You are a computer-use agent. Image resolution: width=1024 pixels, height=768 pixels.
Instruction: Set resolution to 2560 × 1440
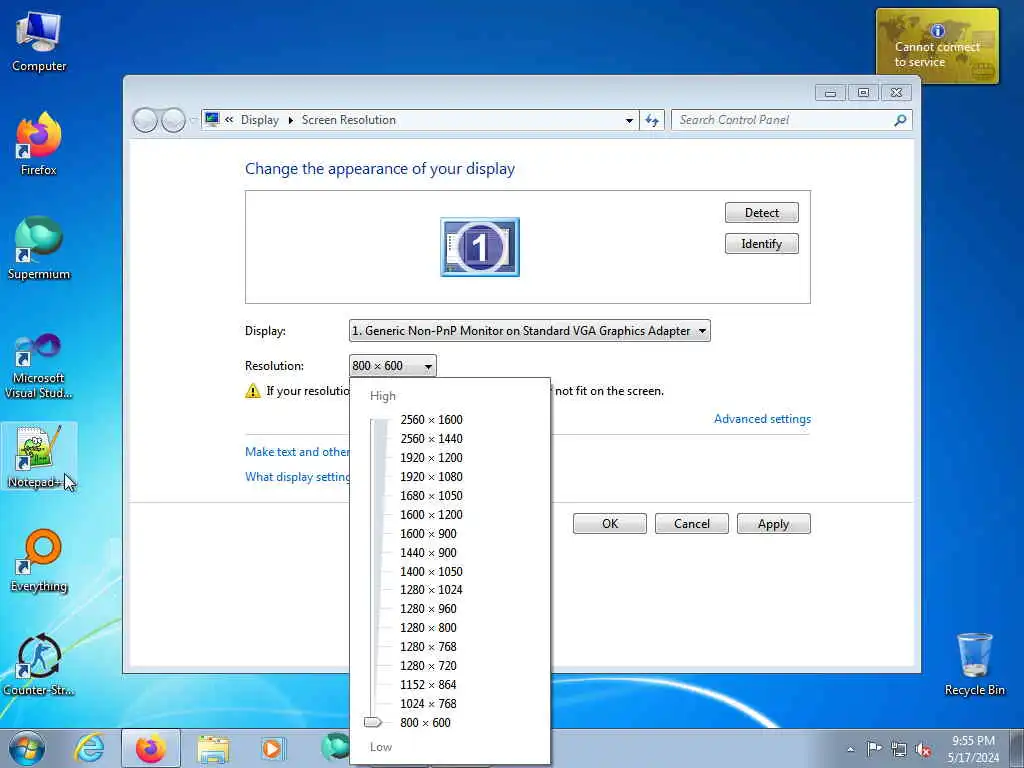(431, 438)
